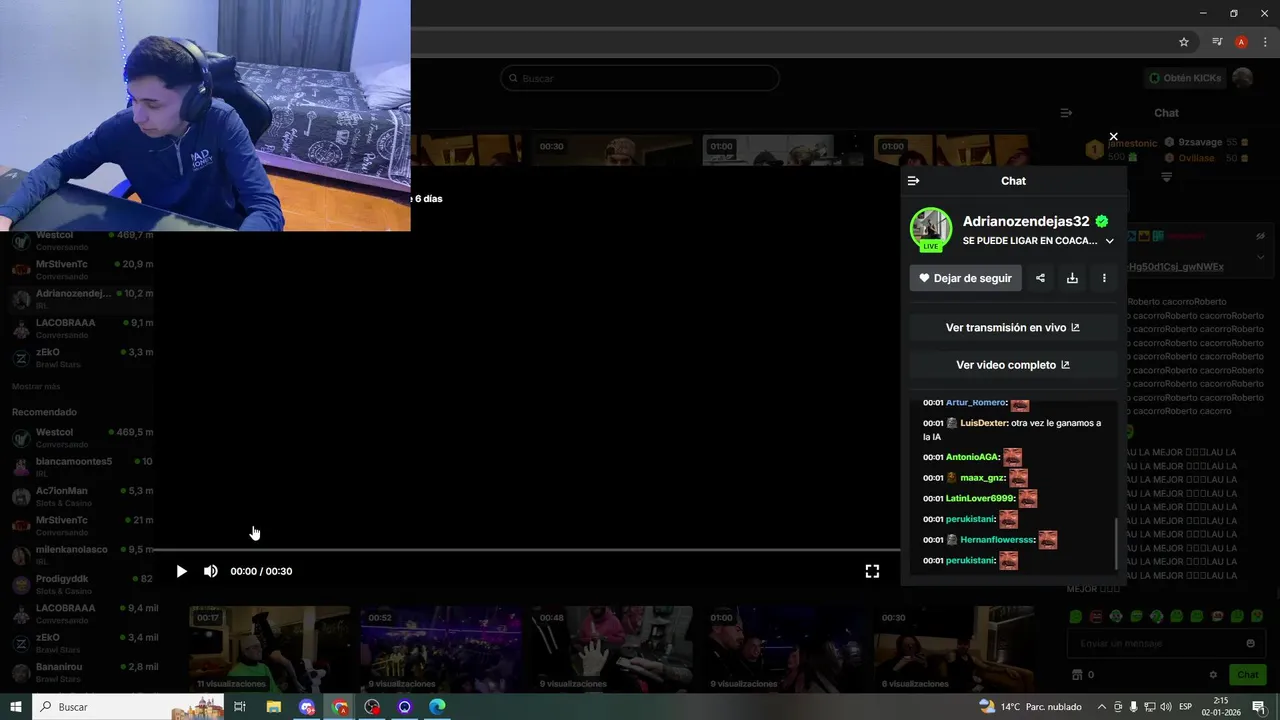Open the Windows notification center
The height and width of the screenshot is (720, 1280).
[1258, 707]
